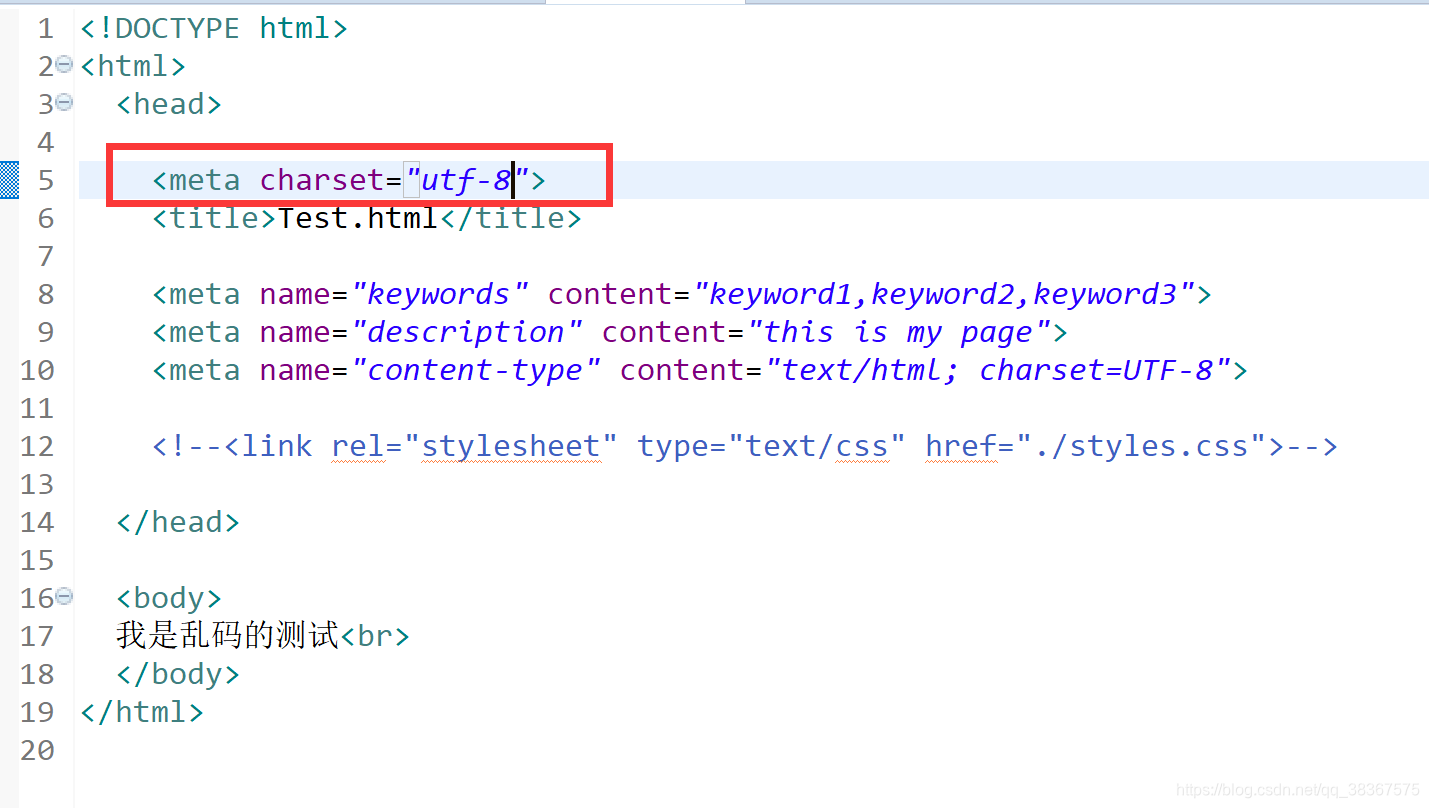Viewport: 1429px width, 808px height.
Task: Click the commented-out link stylesheet line
Action: click(x=745, y=446)
